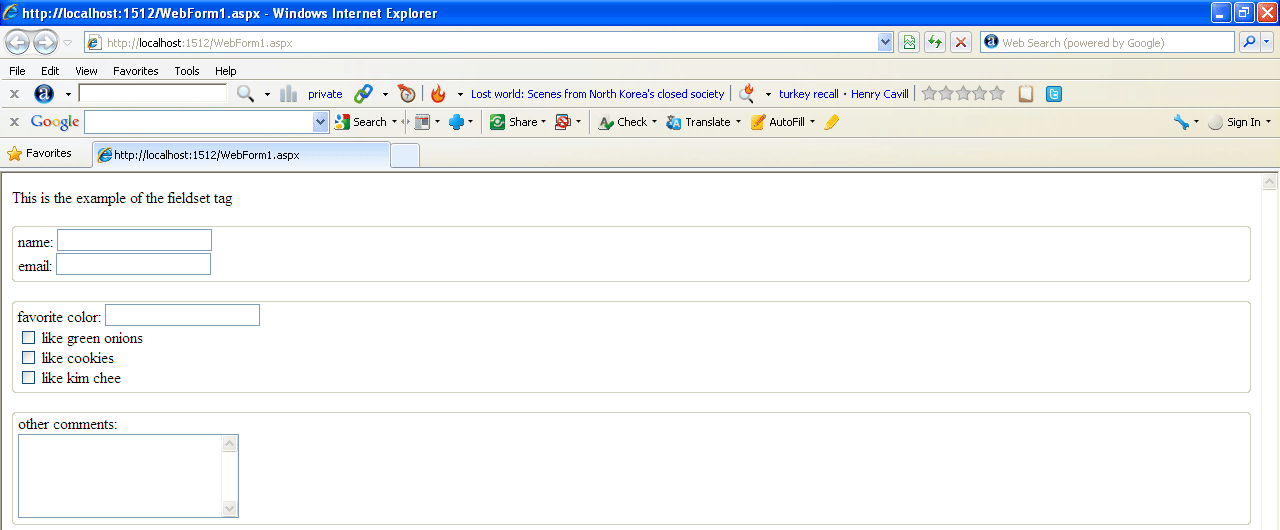
Task: Click the blue plus gadget icon on Google Toolbar
Action: tap(457, 122)
